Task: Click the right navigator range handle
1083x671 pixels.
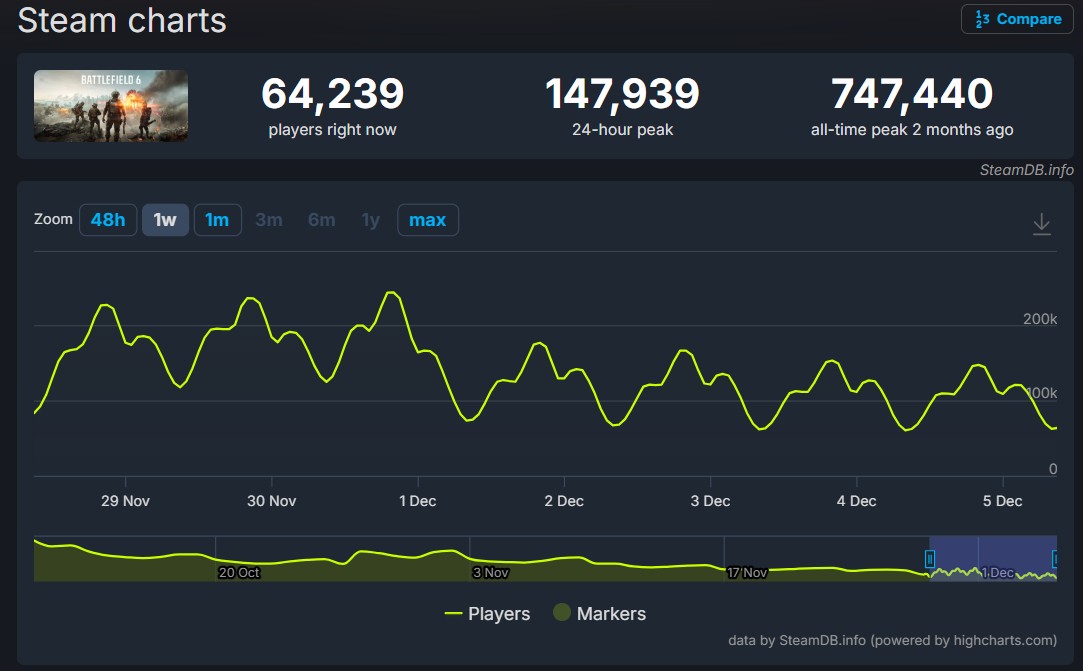Action: tap(1056, 558)
